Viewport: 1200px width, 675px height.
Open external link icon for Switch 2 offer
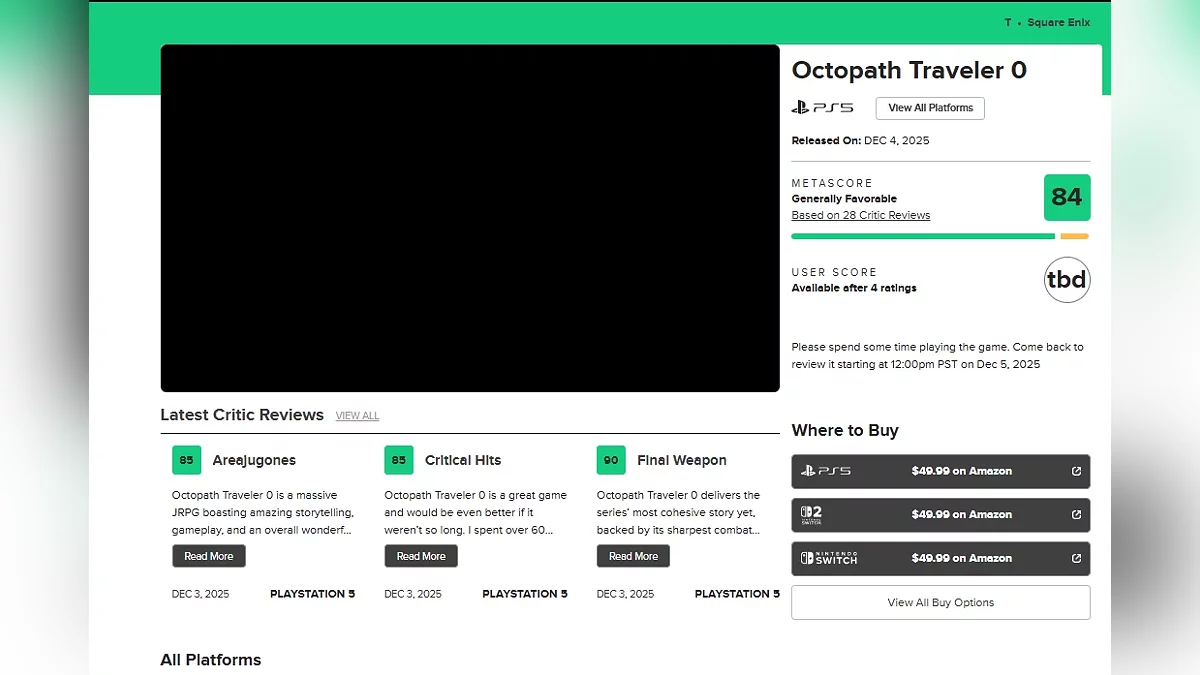[1076, 515]
